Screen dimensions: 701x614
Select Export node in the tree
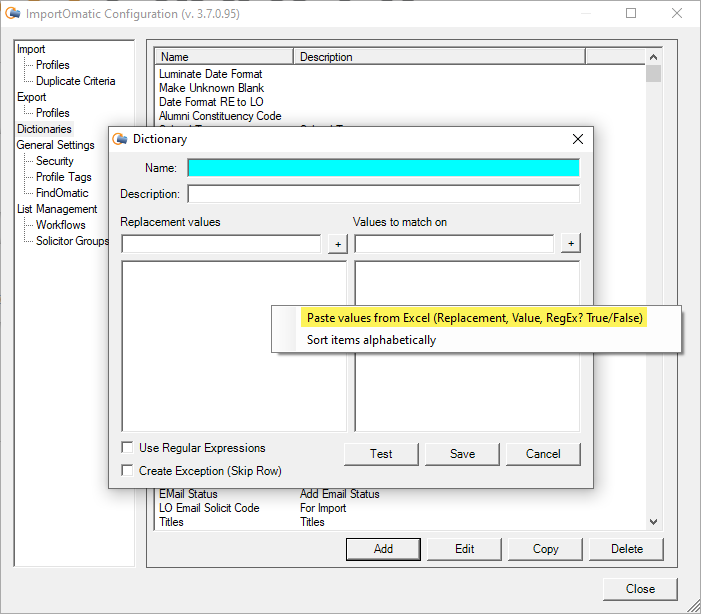(31, 97)
